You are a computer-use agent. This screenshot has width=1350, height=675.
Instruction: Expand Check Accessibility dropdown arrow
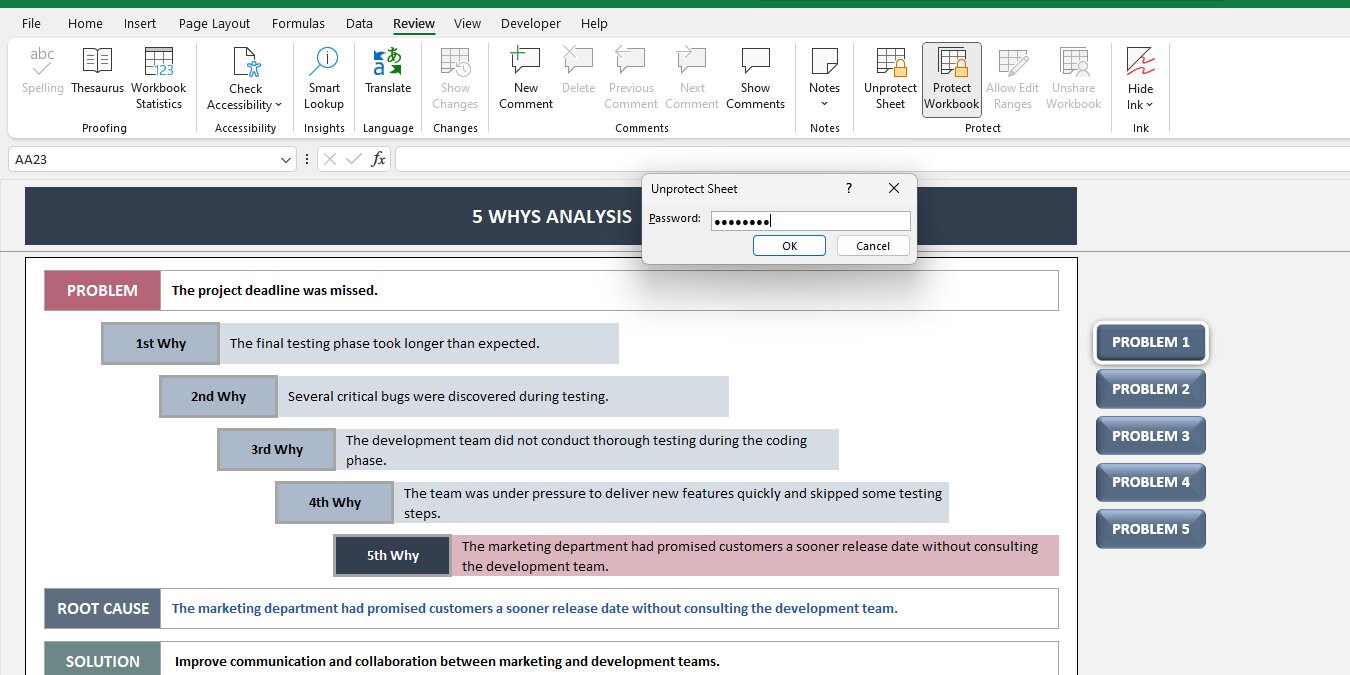[278, 105]
